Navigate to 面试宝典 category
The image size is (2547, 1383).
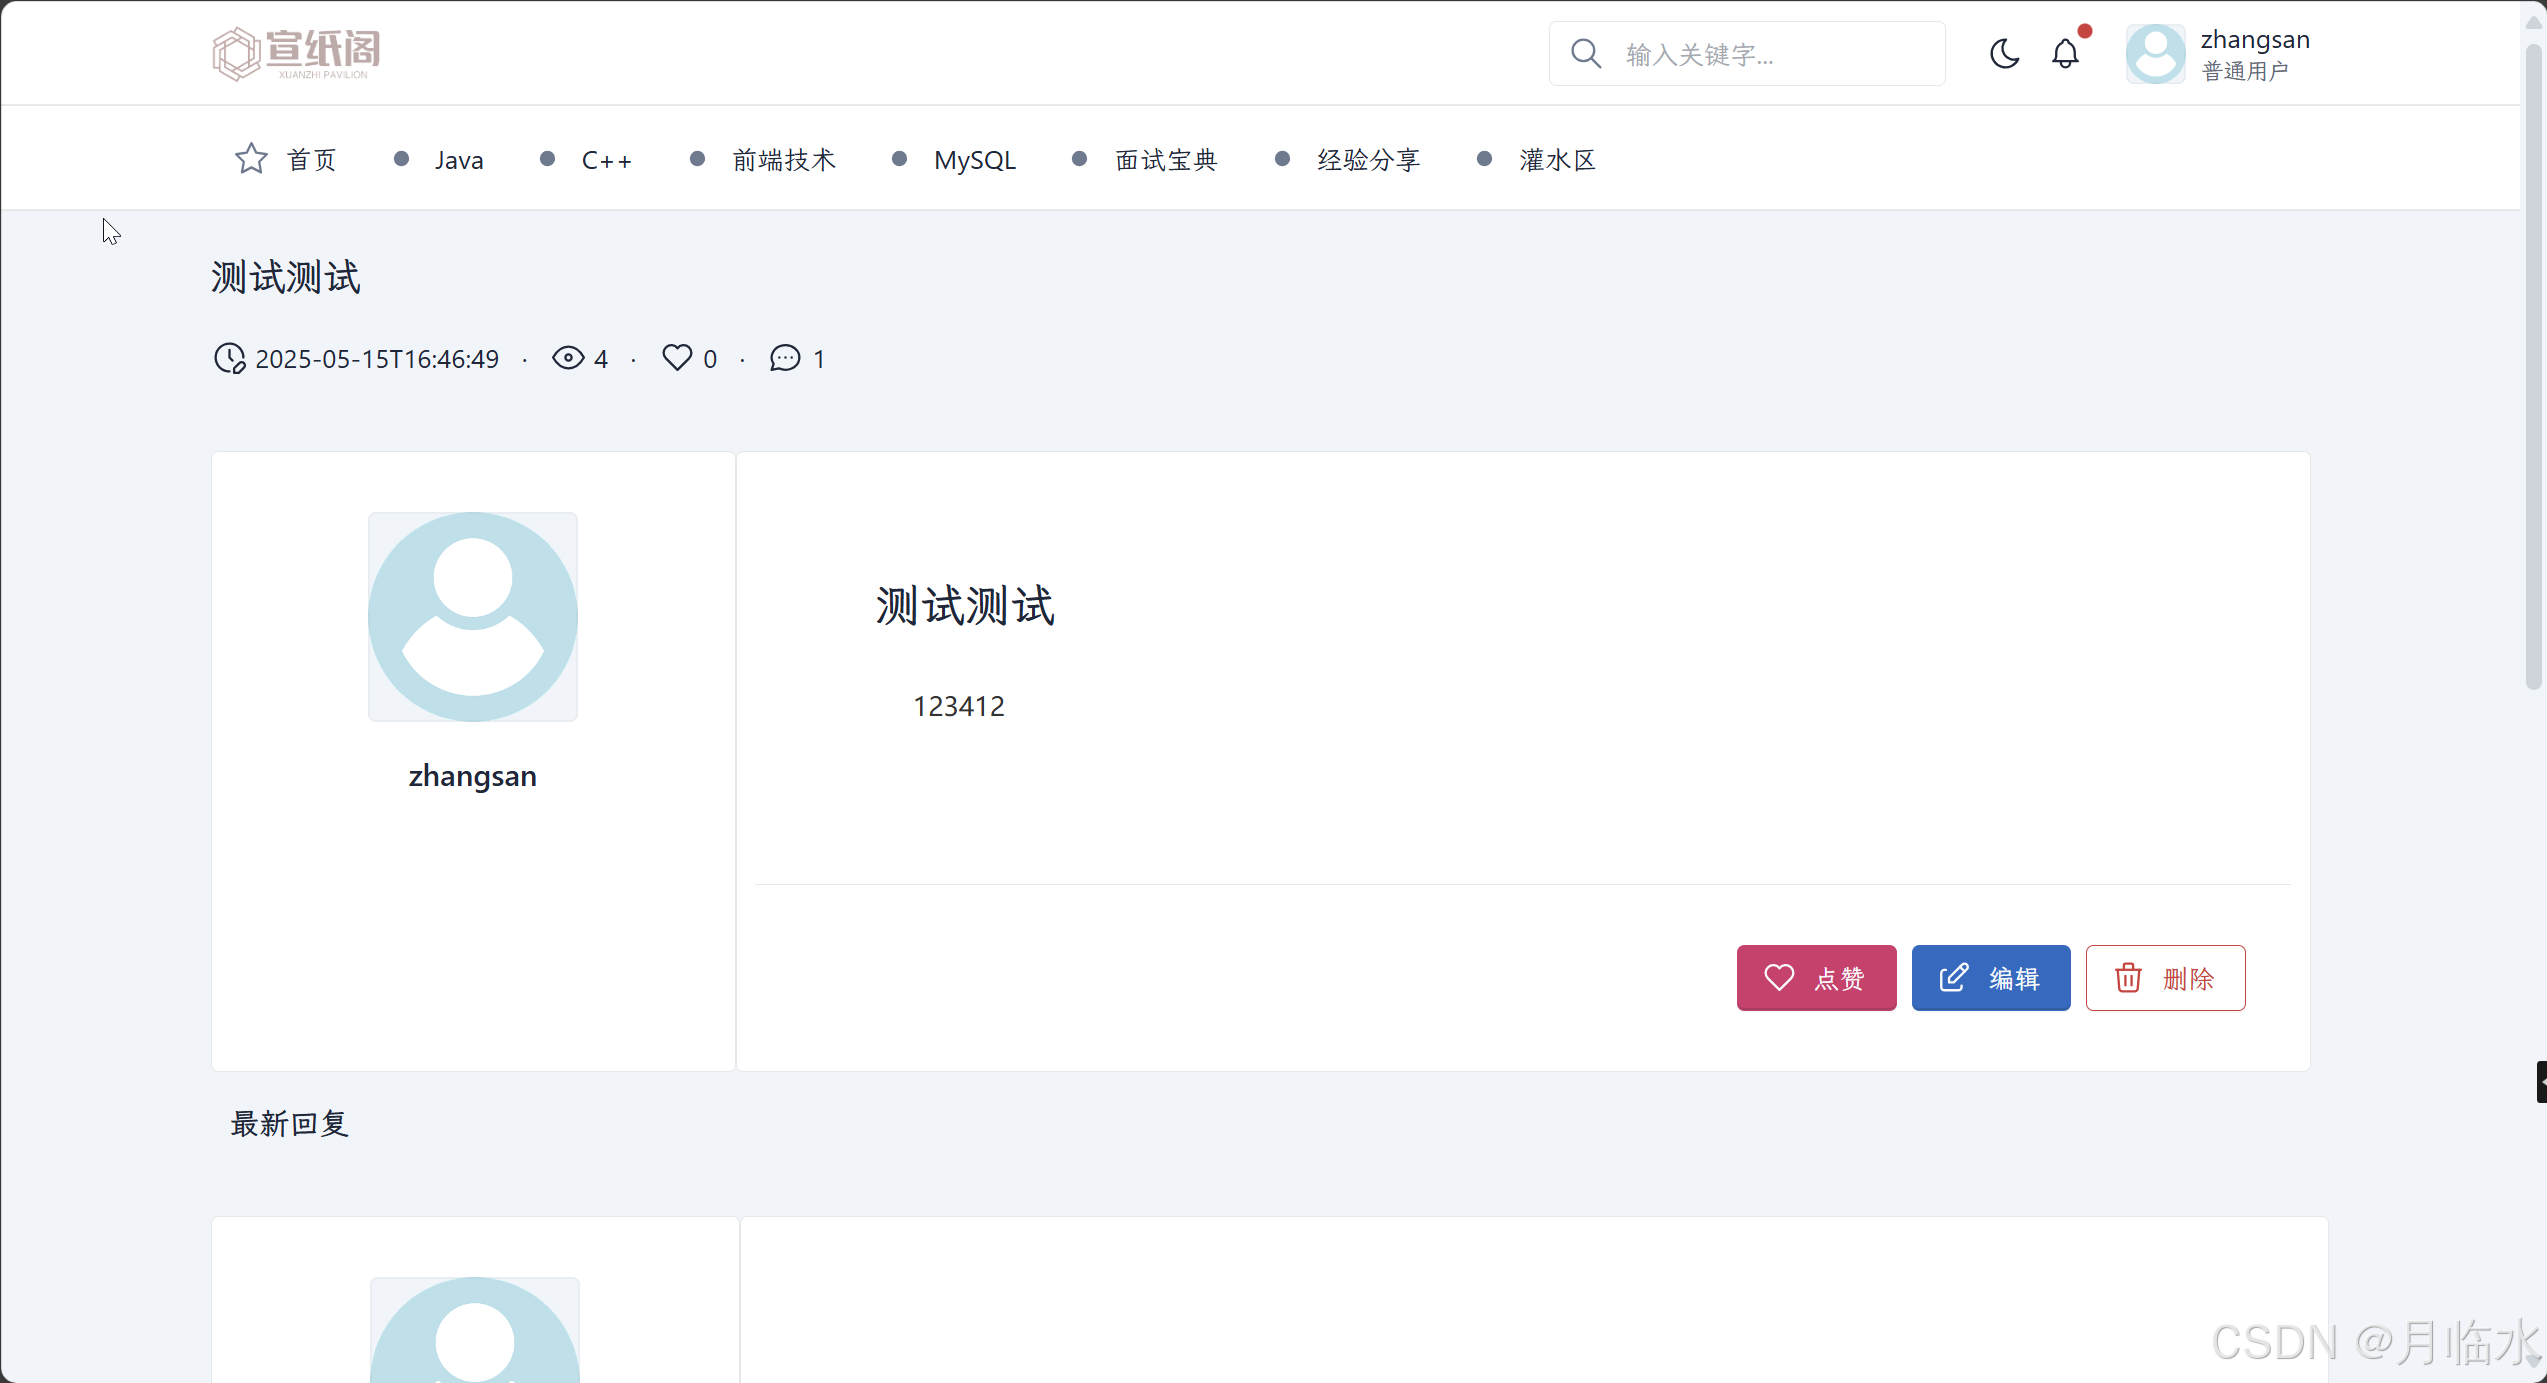click(x=1165, y=160)
